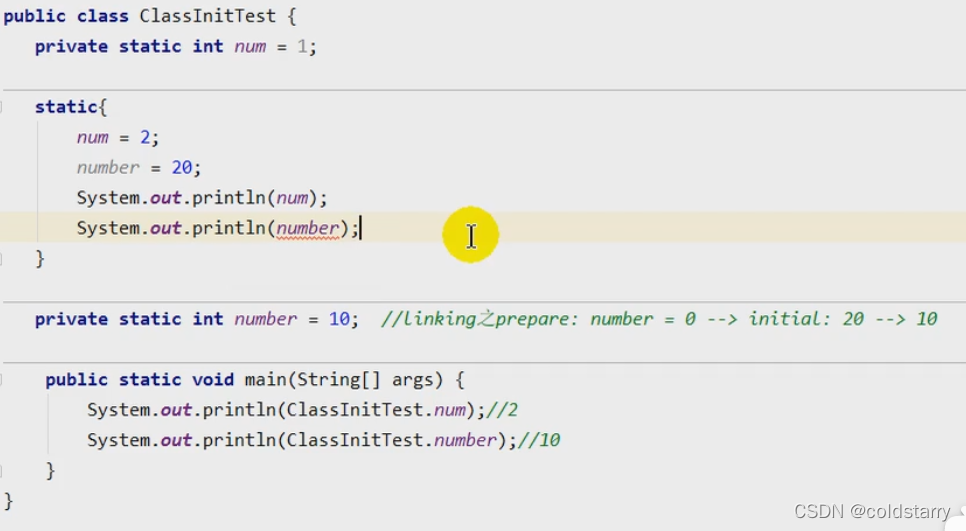The height and width of the screenshot is (531, 966).
Task: Click the red-underlined 'number' inside println
Action: tap(307, 228)
